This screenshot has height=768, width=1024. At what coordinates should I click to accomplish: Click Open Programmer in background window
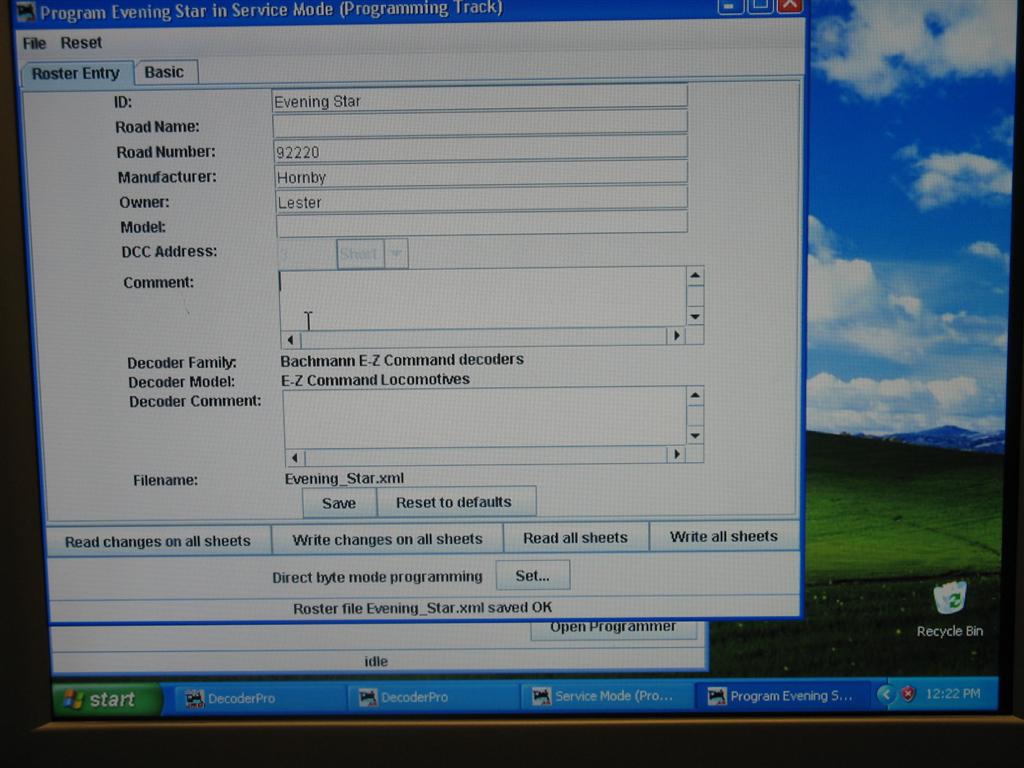click(x=613, y=628)
